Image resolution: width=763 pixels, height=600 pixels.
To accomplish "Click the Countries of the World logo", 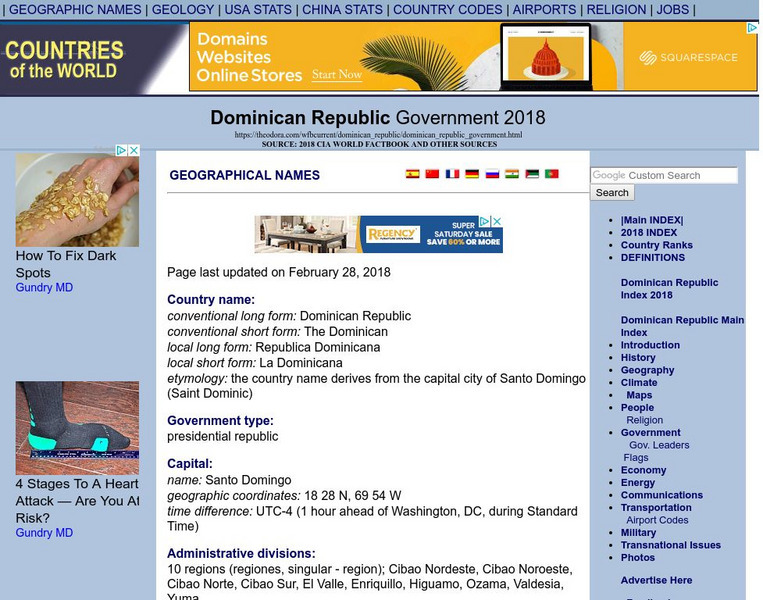I will point(64,60).
